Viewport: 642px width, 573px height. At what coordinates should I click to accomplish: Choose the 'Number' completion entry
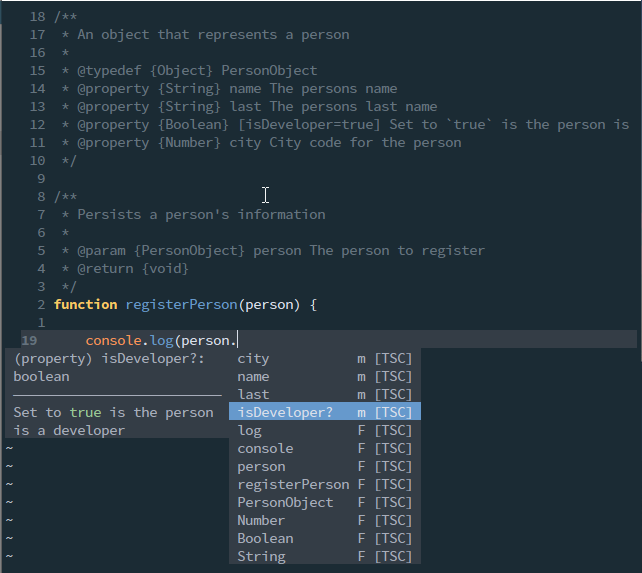pyautogui.click(x=325, y=521)
